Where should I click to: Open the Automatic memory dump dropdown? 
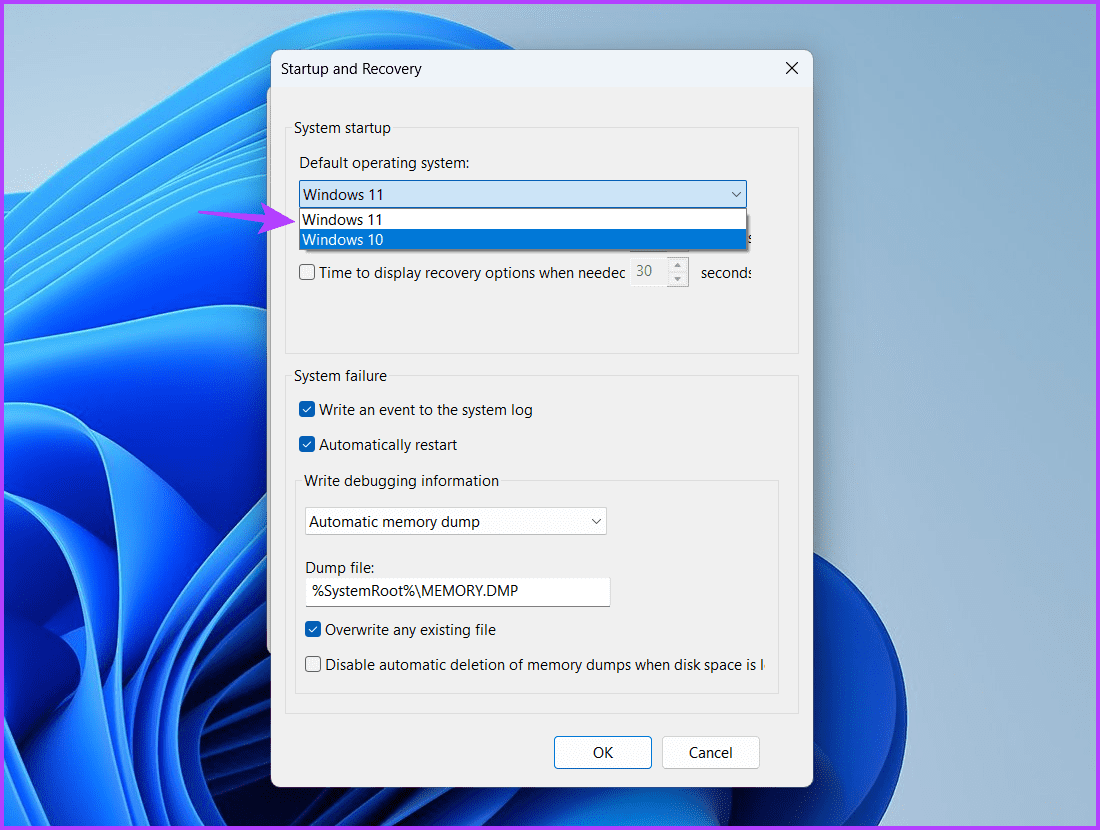(455, 521)
